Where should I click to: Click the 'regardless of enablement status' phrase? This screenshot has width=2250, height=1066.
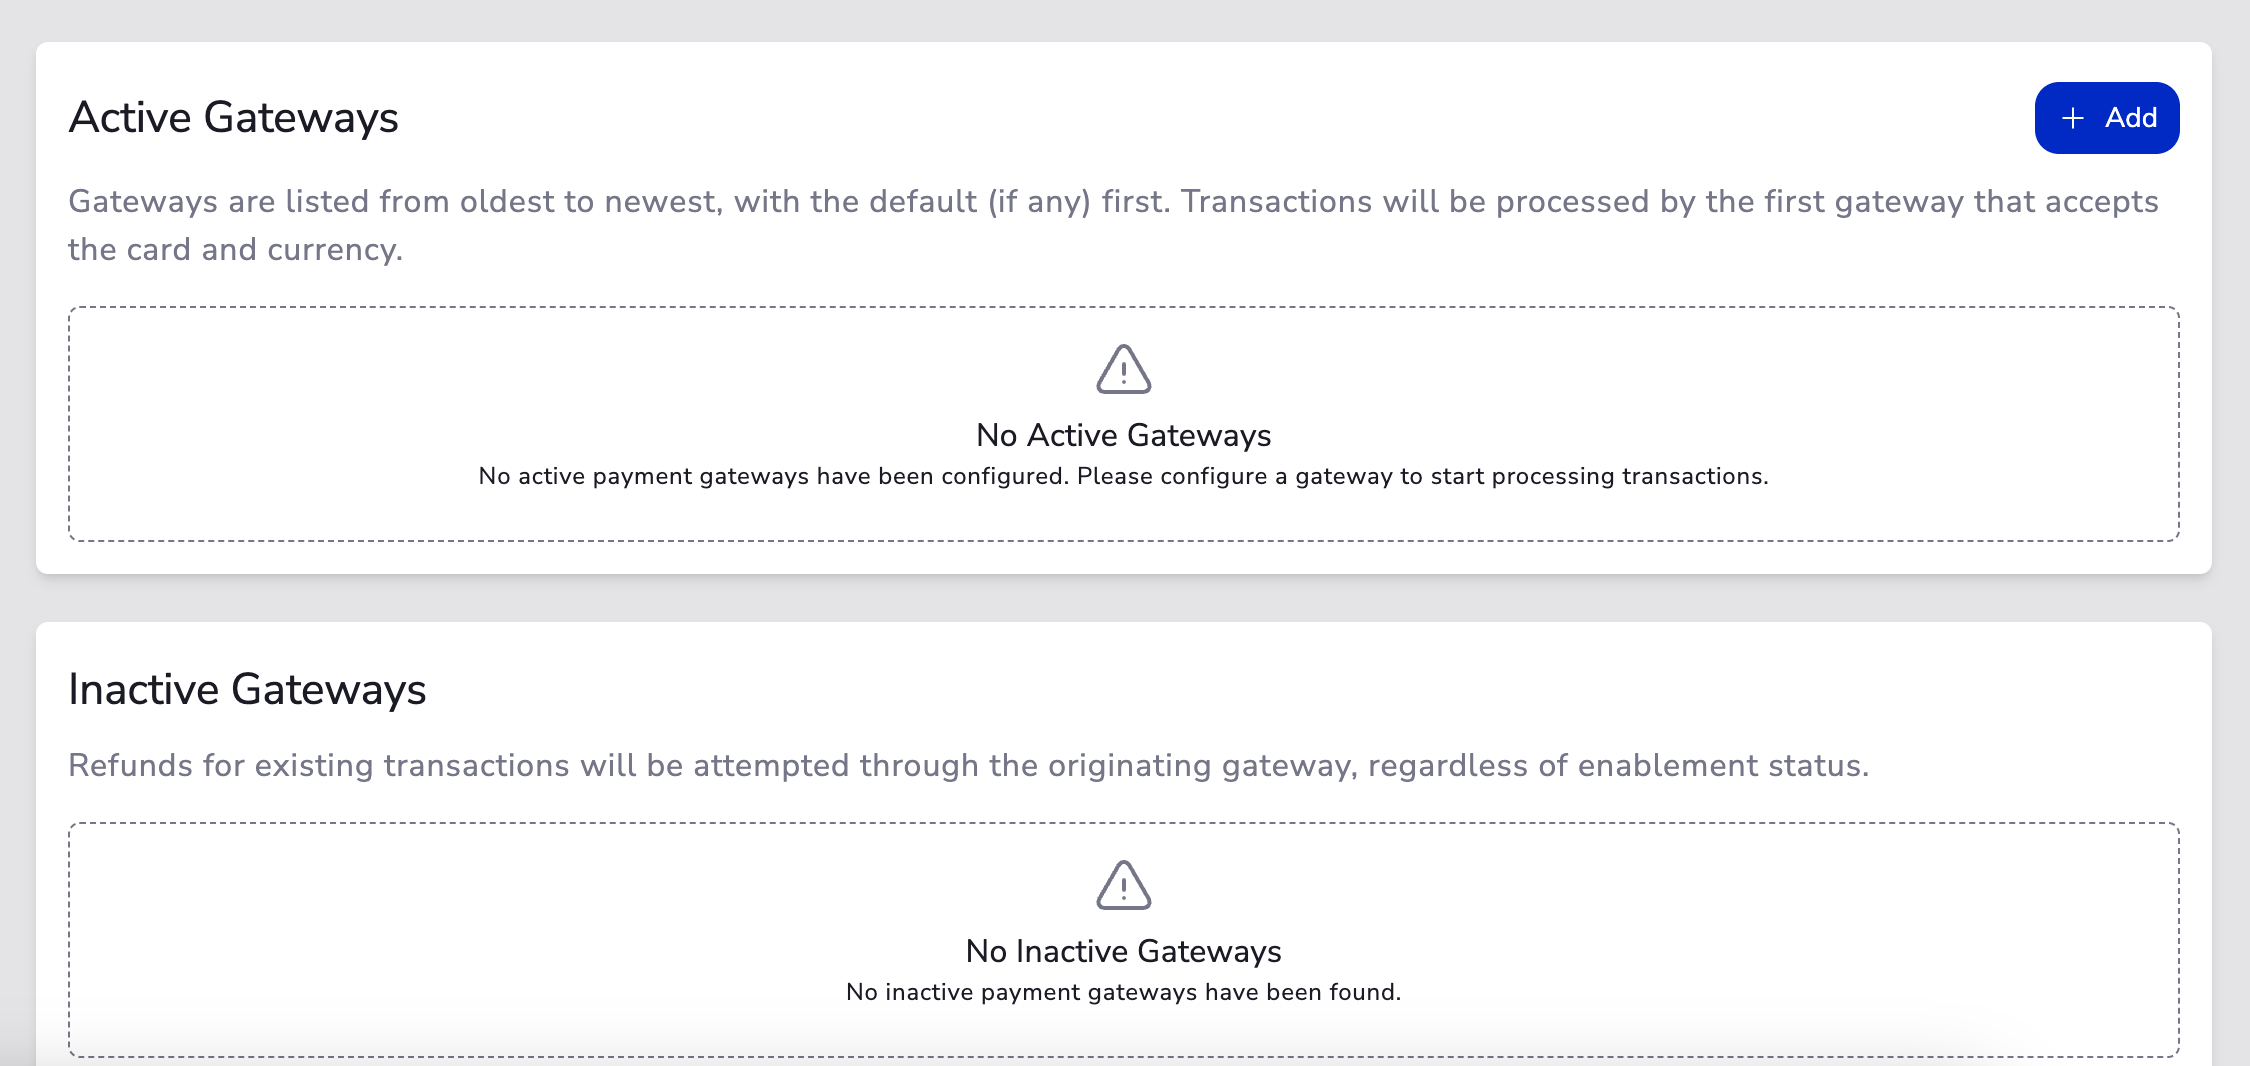pos(1618,766)
